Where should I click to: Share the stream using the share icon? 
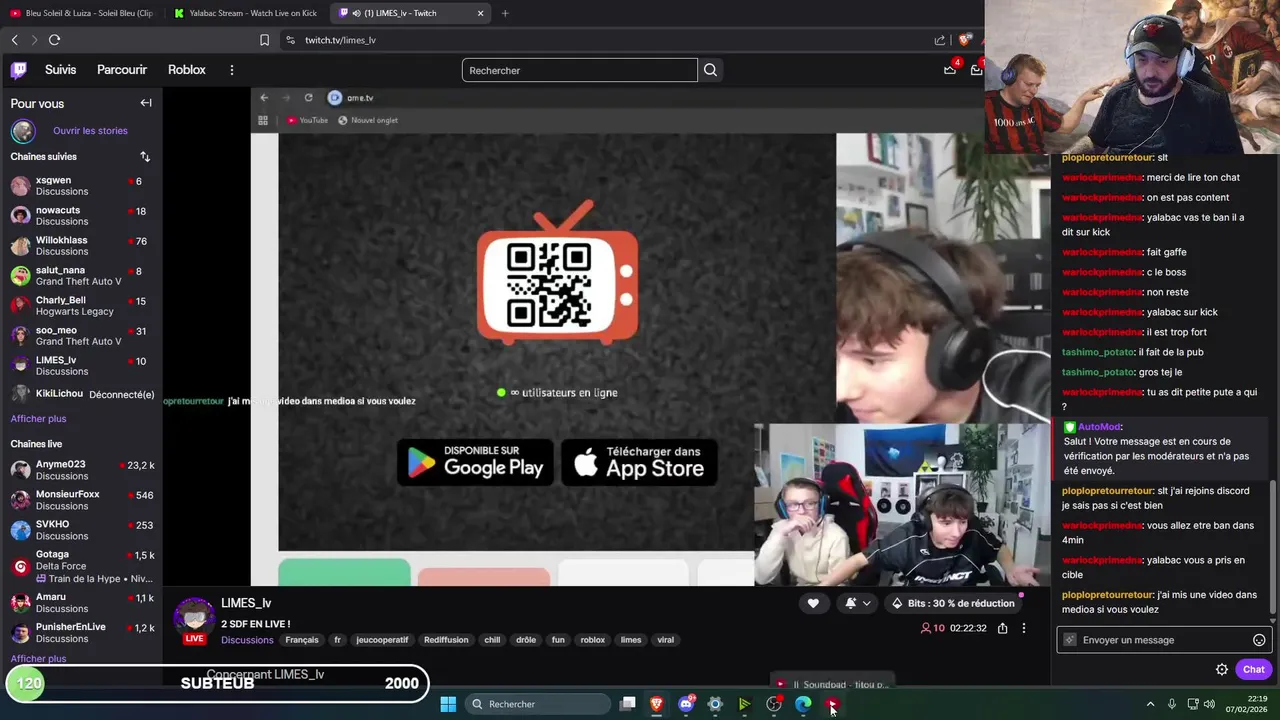coord(1002,628)
